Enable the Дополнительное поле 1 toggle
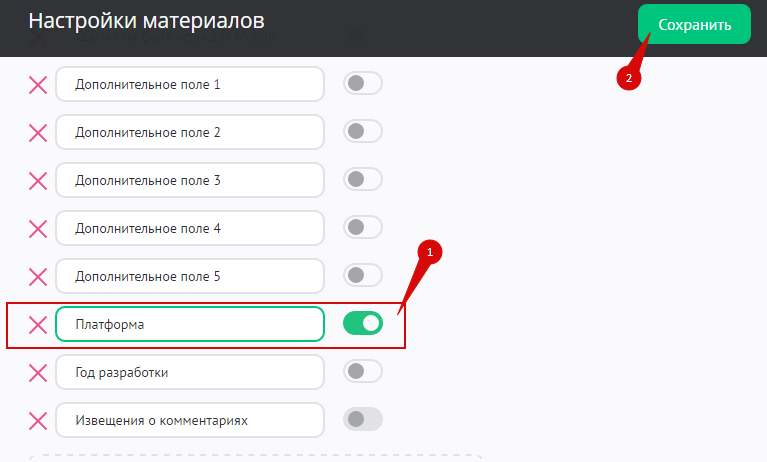The height and width of the screenshot is (462, 767). point(362,85)
